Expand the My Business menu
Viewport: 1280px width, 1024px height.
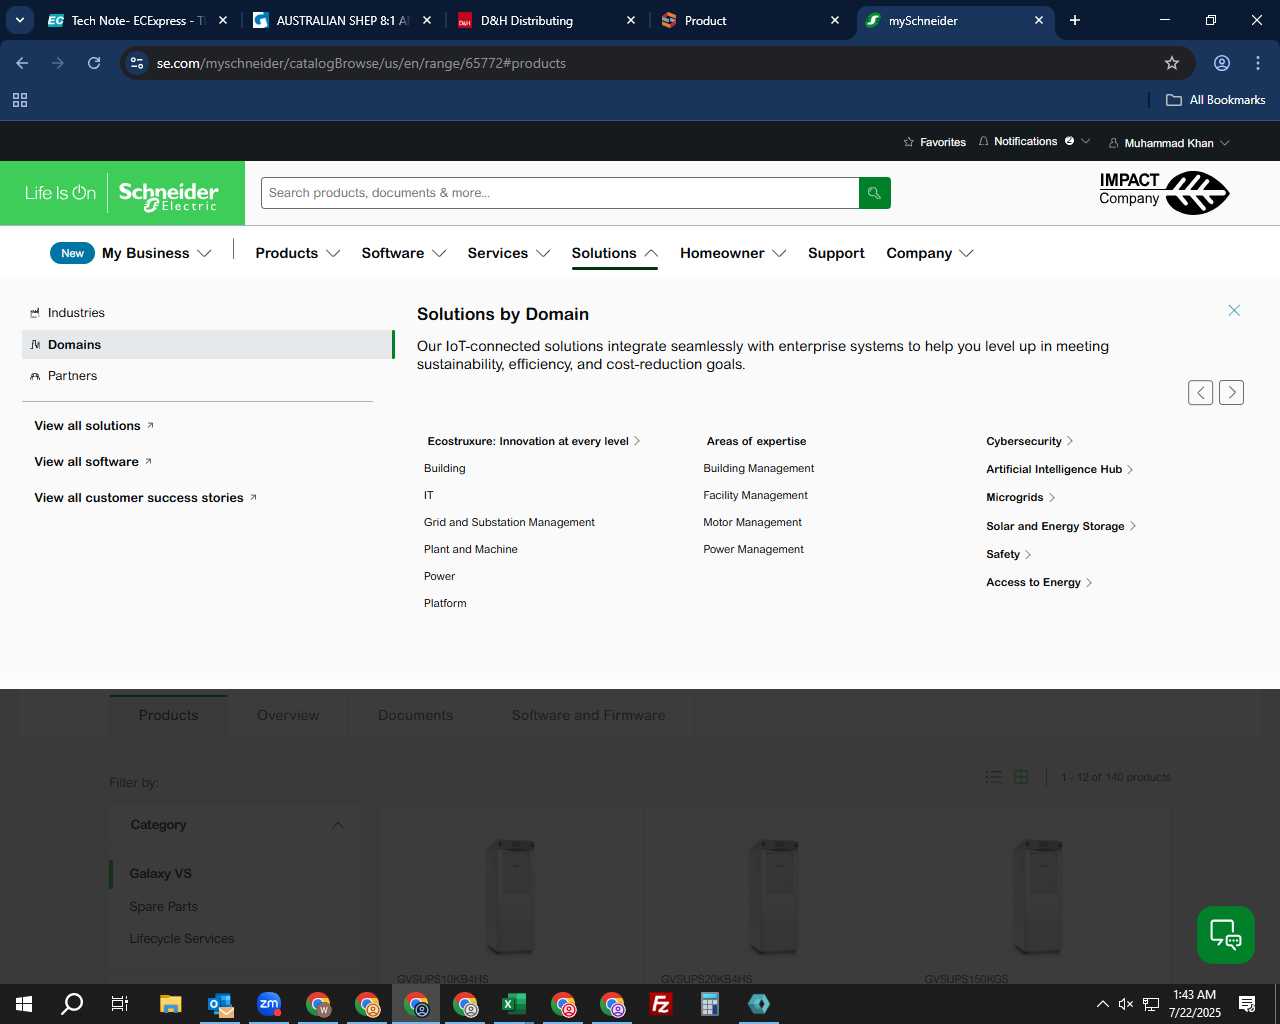click(x=156, y=253)
